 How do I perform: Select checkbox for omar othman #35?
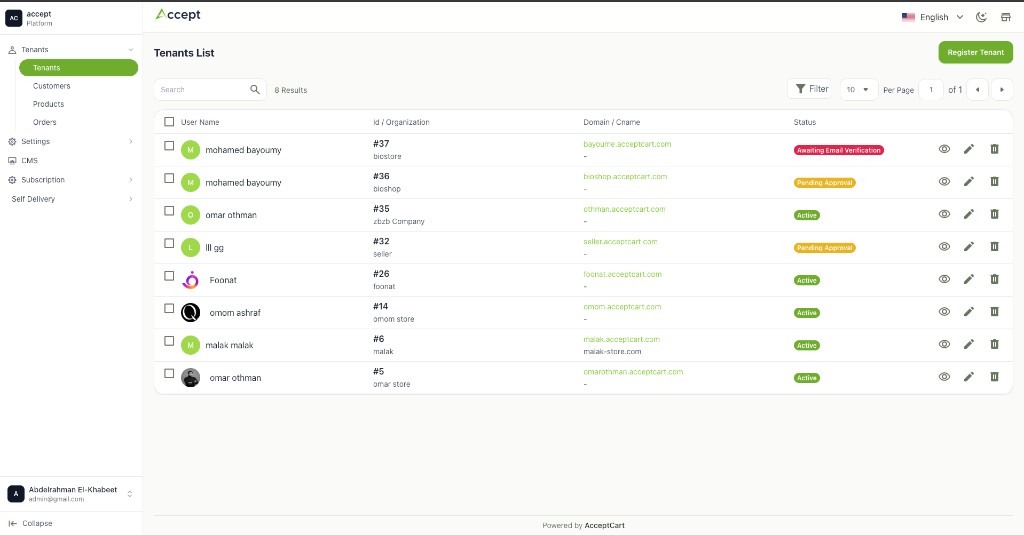click(169, 211)
